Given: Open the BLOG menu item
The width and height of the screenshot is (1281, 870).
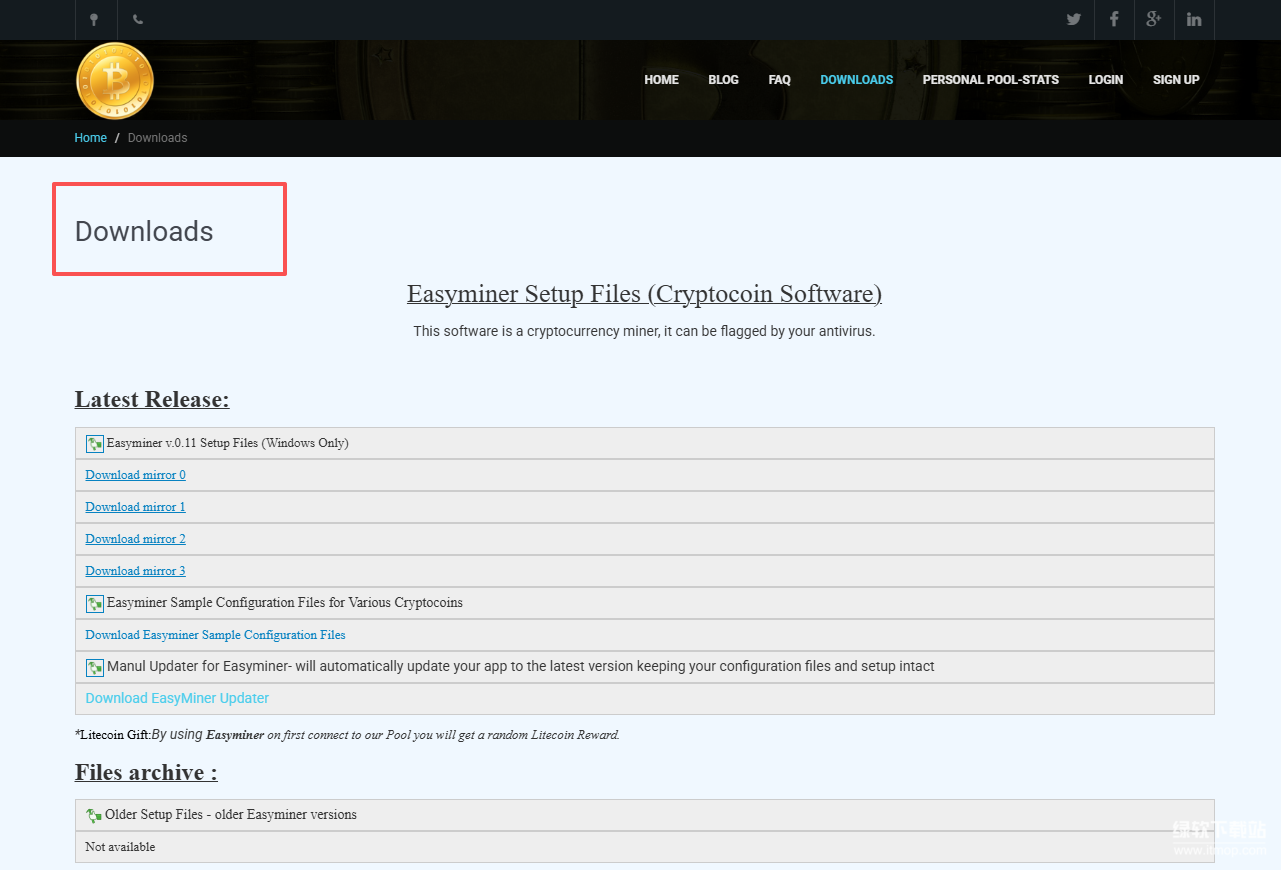Looking at the screenshot, I should click(723, 80).
